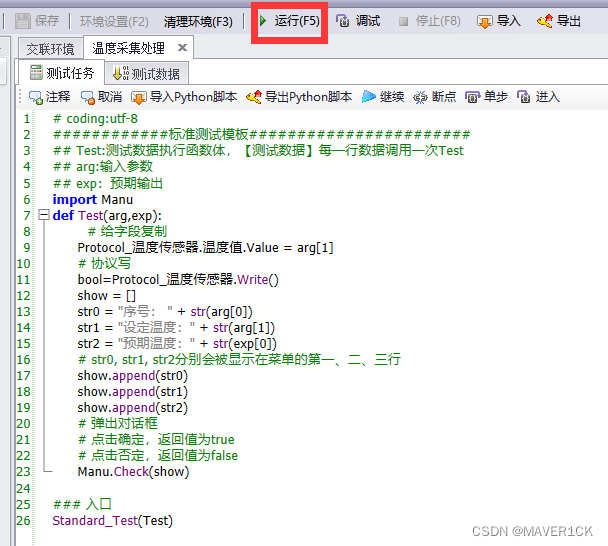
Task: Click the 'show = []' line
Action: (x=107, y=295)
